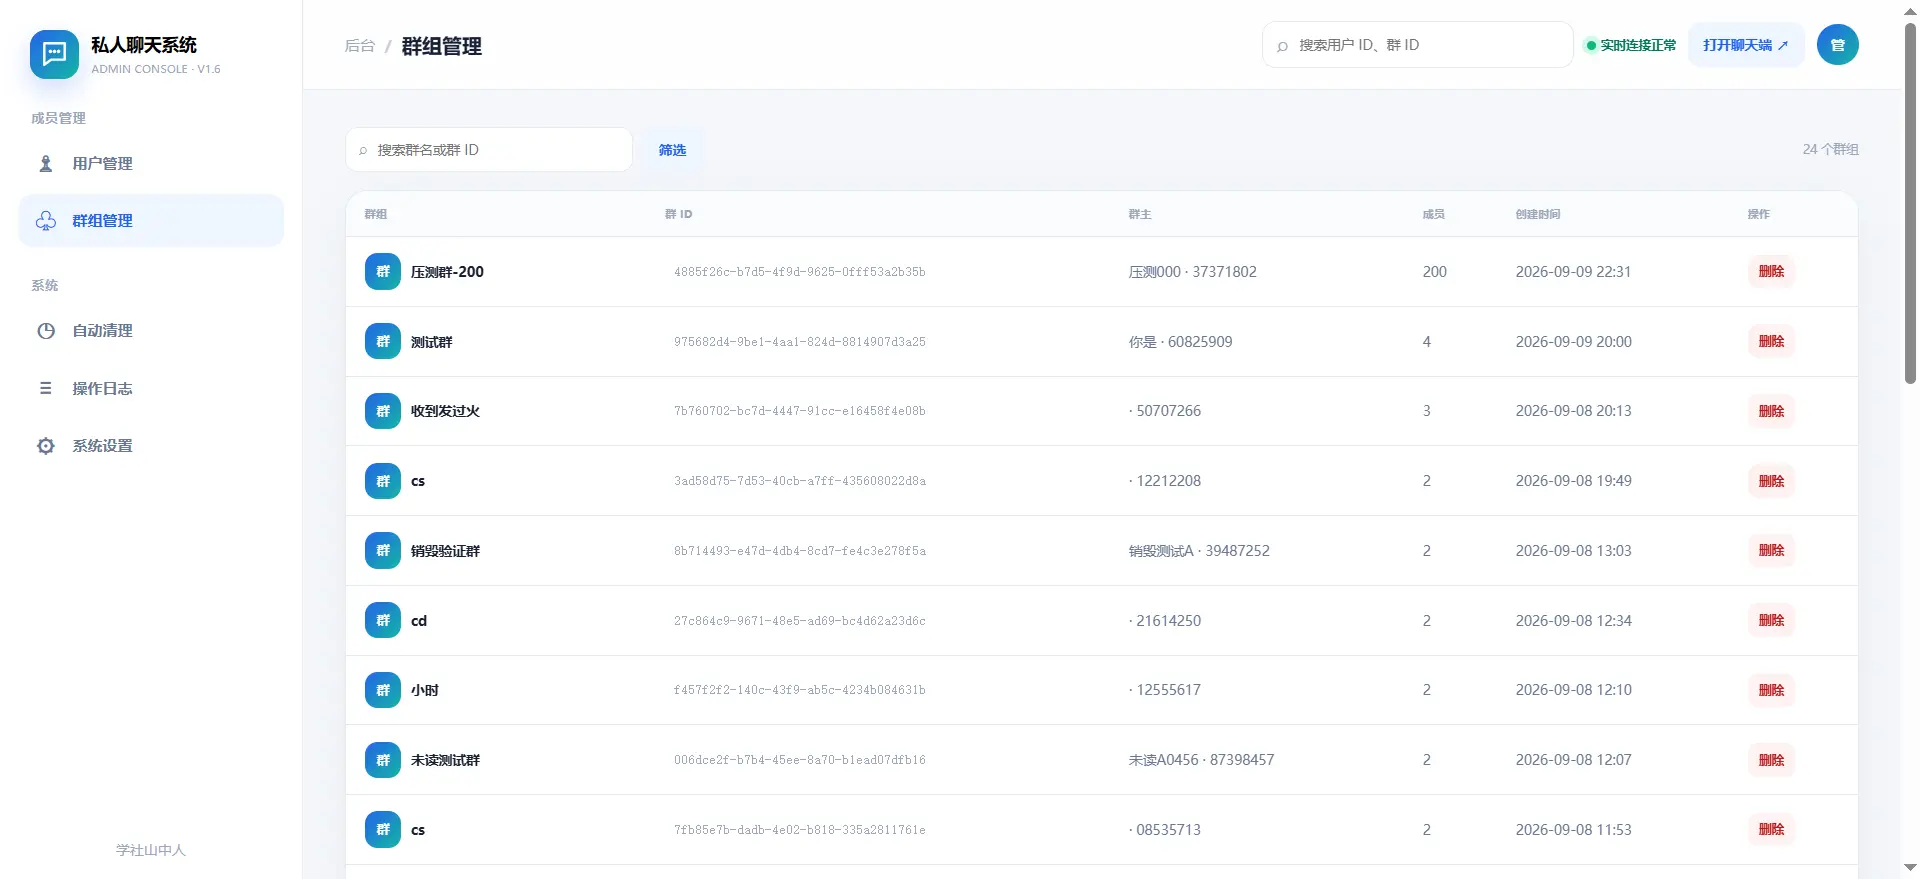Viewport: 1920px width, 879px height.
Task: Click the creation time 2026-09-08 12:10
Action: pos(1573,690)
